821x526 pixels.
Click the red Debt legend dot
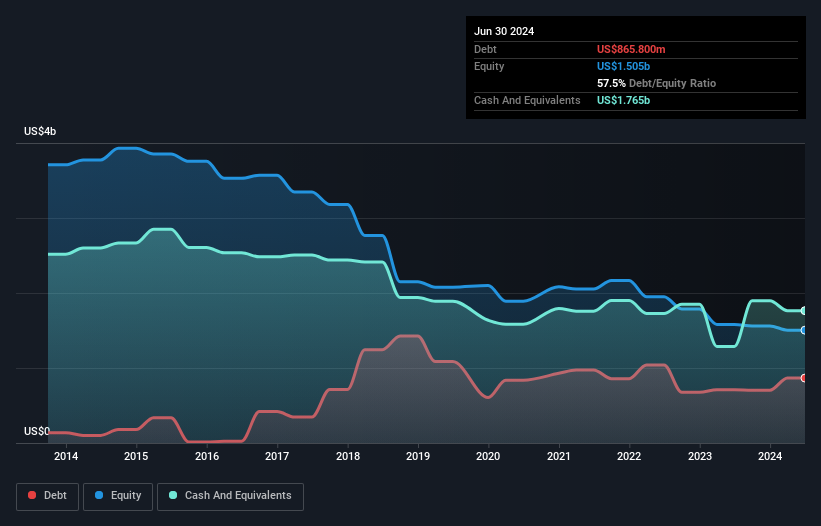click(x=32, y=495)
